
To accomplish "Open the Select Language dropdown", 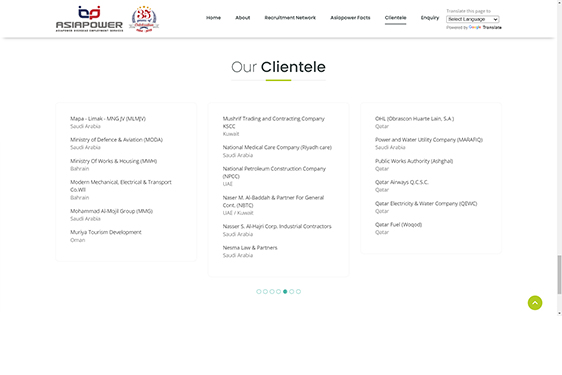I will (x=472, y=19).
